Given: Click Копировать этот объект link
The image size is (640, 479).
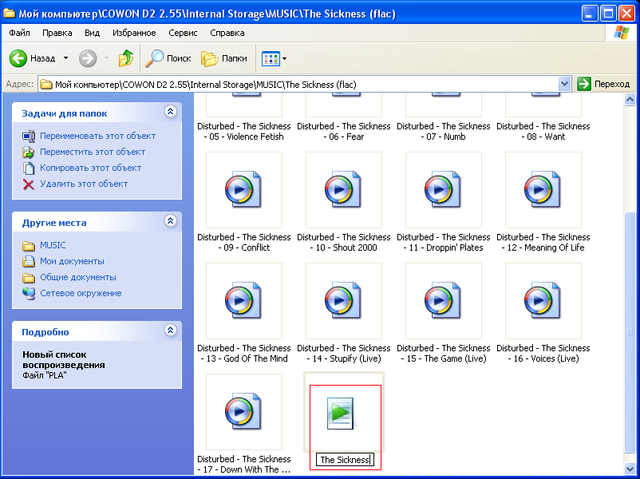Looking at the screenshot, I should 90,168.
